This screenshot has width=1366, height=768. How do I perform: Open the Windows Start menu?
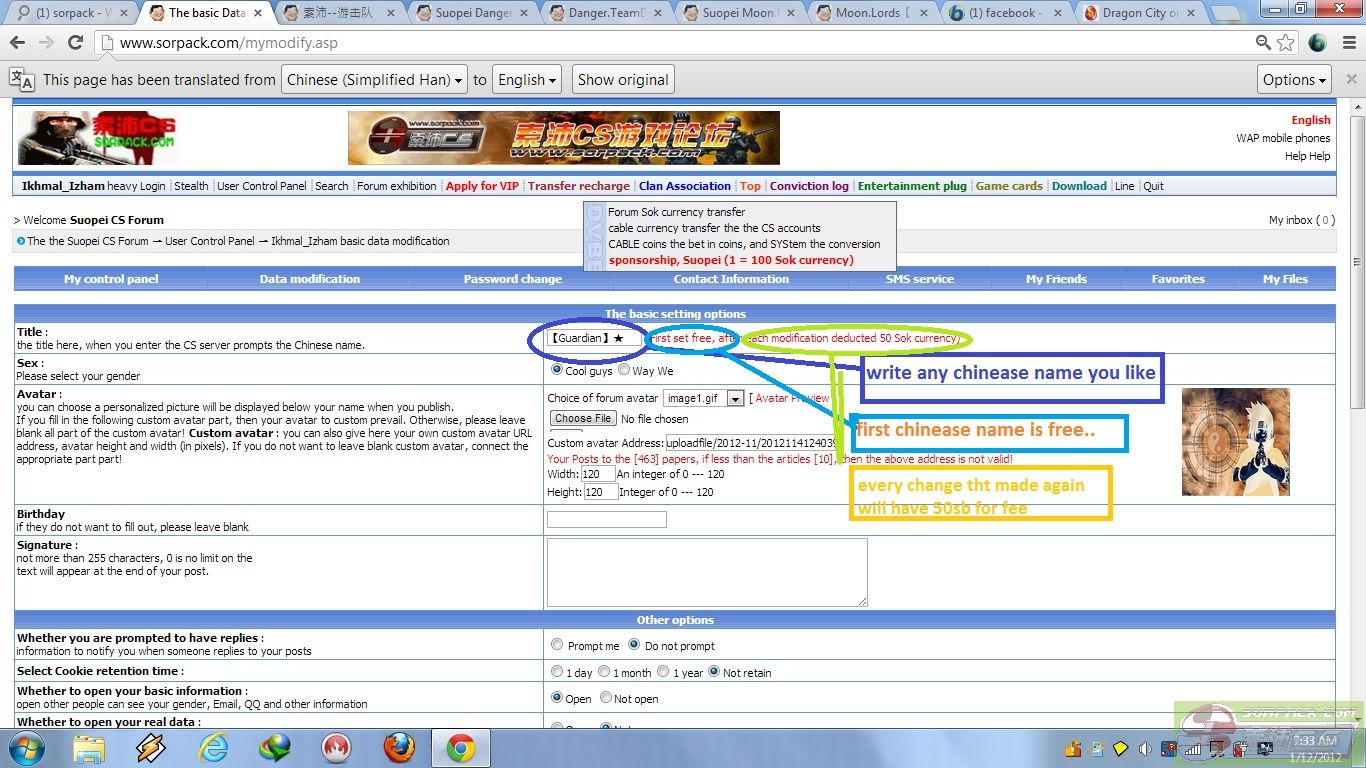(25, 747)
